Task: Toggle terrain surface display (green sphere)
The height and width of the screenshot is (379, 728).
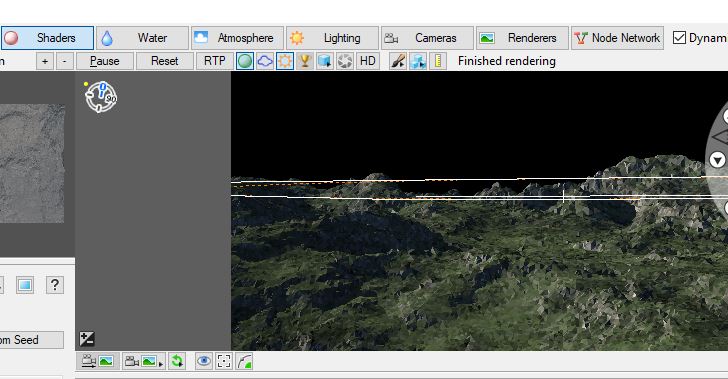Action: point(245,61)
